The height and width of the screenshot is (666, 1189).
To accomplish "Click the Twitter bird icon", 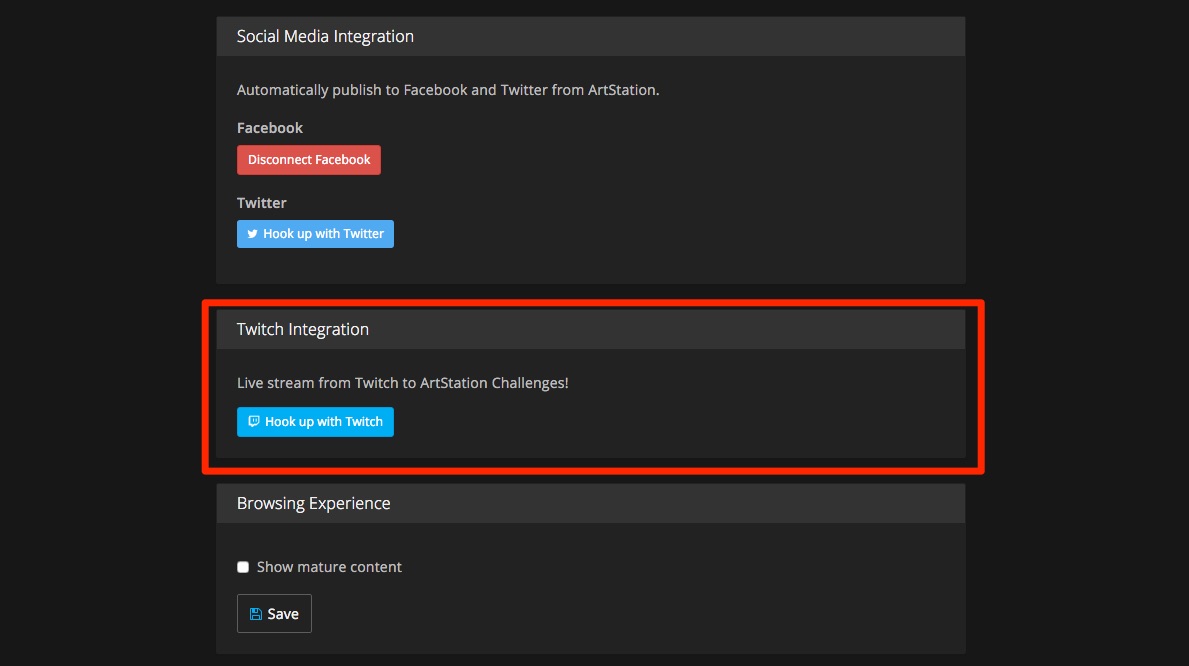I will tap(253, 234).
